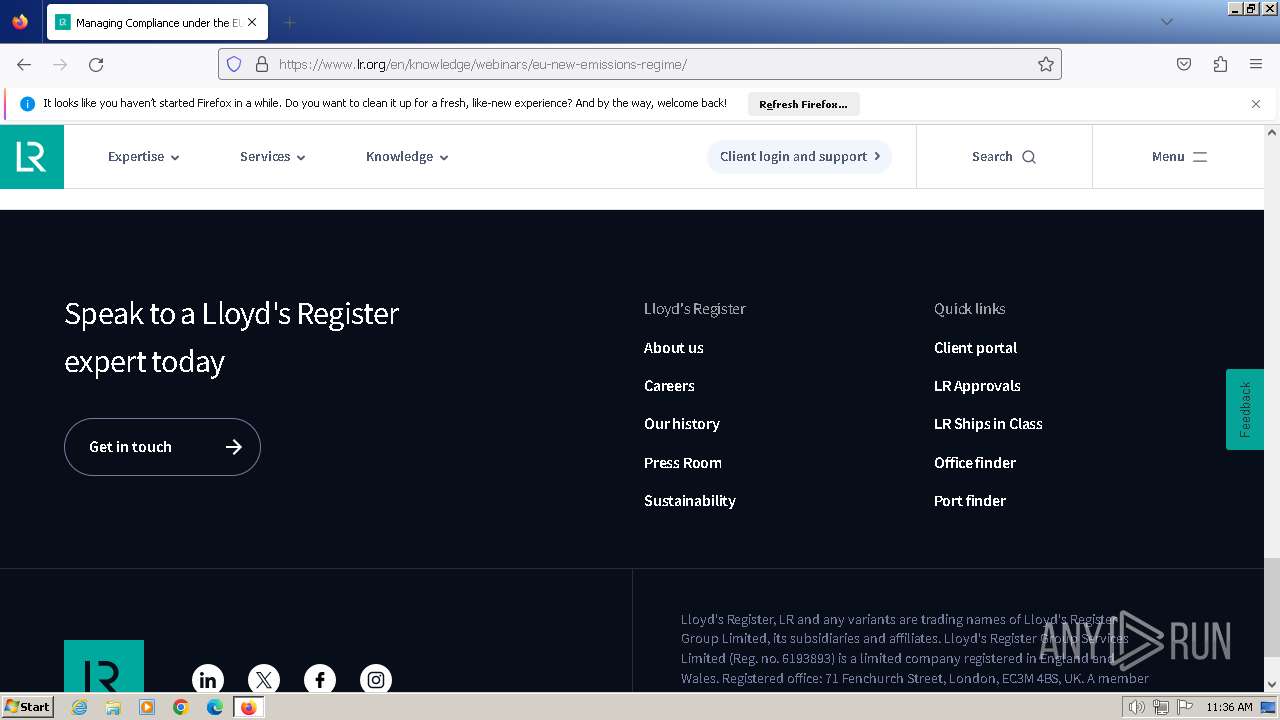Open the Office finder link
Screen dimensions: 1280x720
[975, 463]
